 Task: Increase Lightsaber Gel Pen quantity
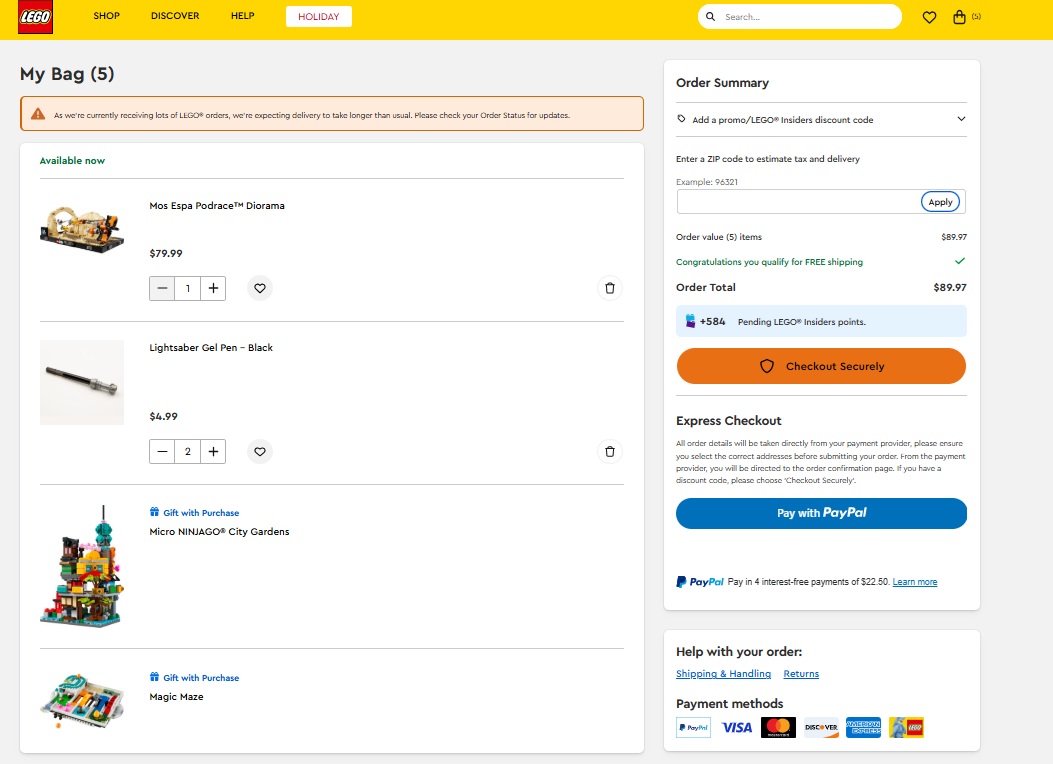click(213, 451)
